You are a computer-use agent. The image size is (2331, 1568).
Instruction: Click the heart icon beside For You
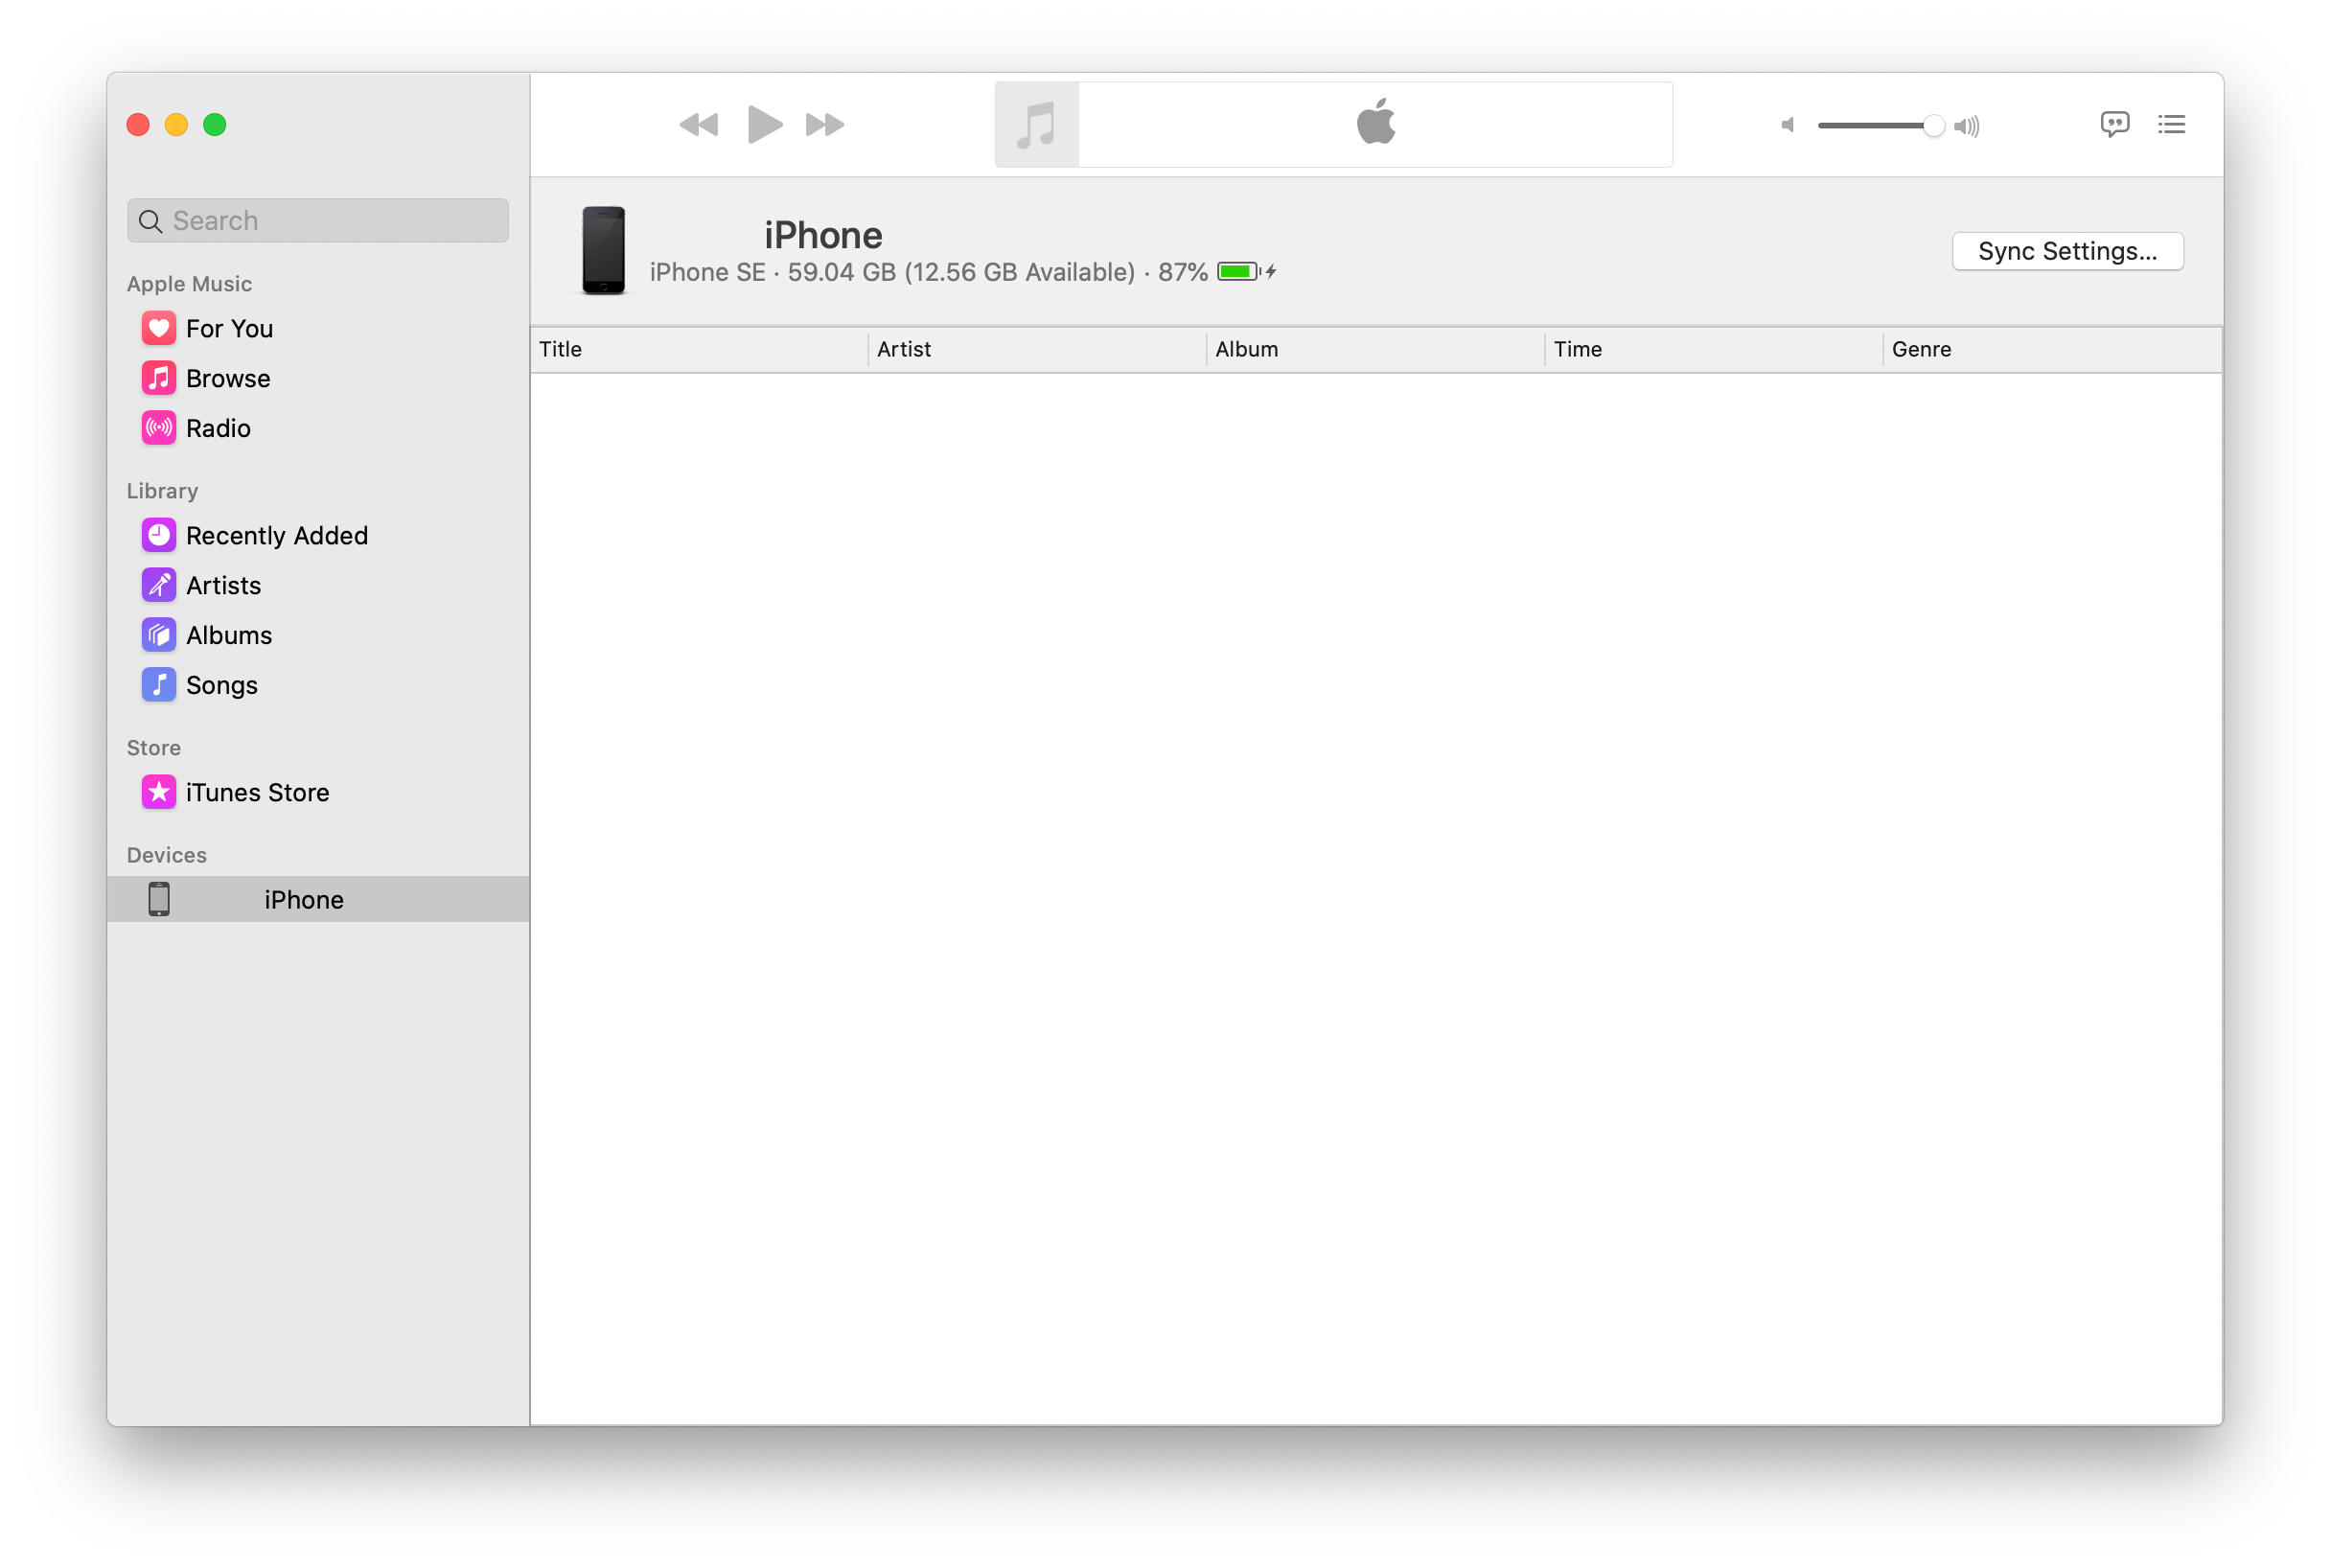pyautogui.click(x=159, y=329)
